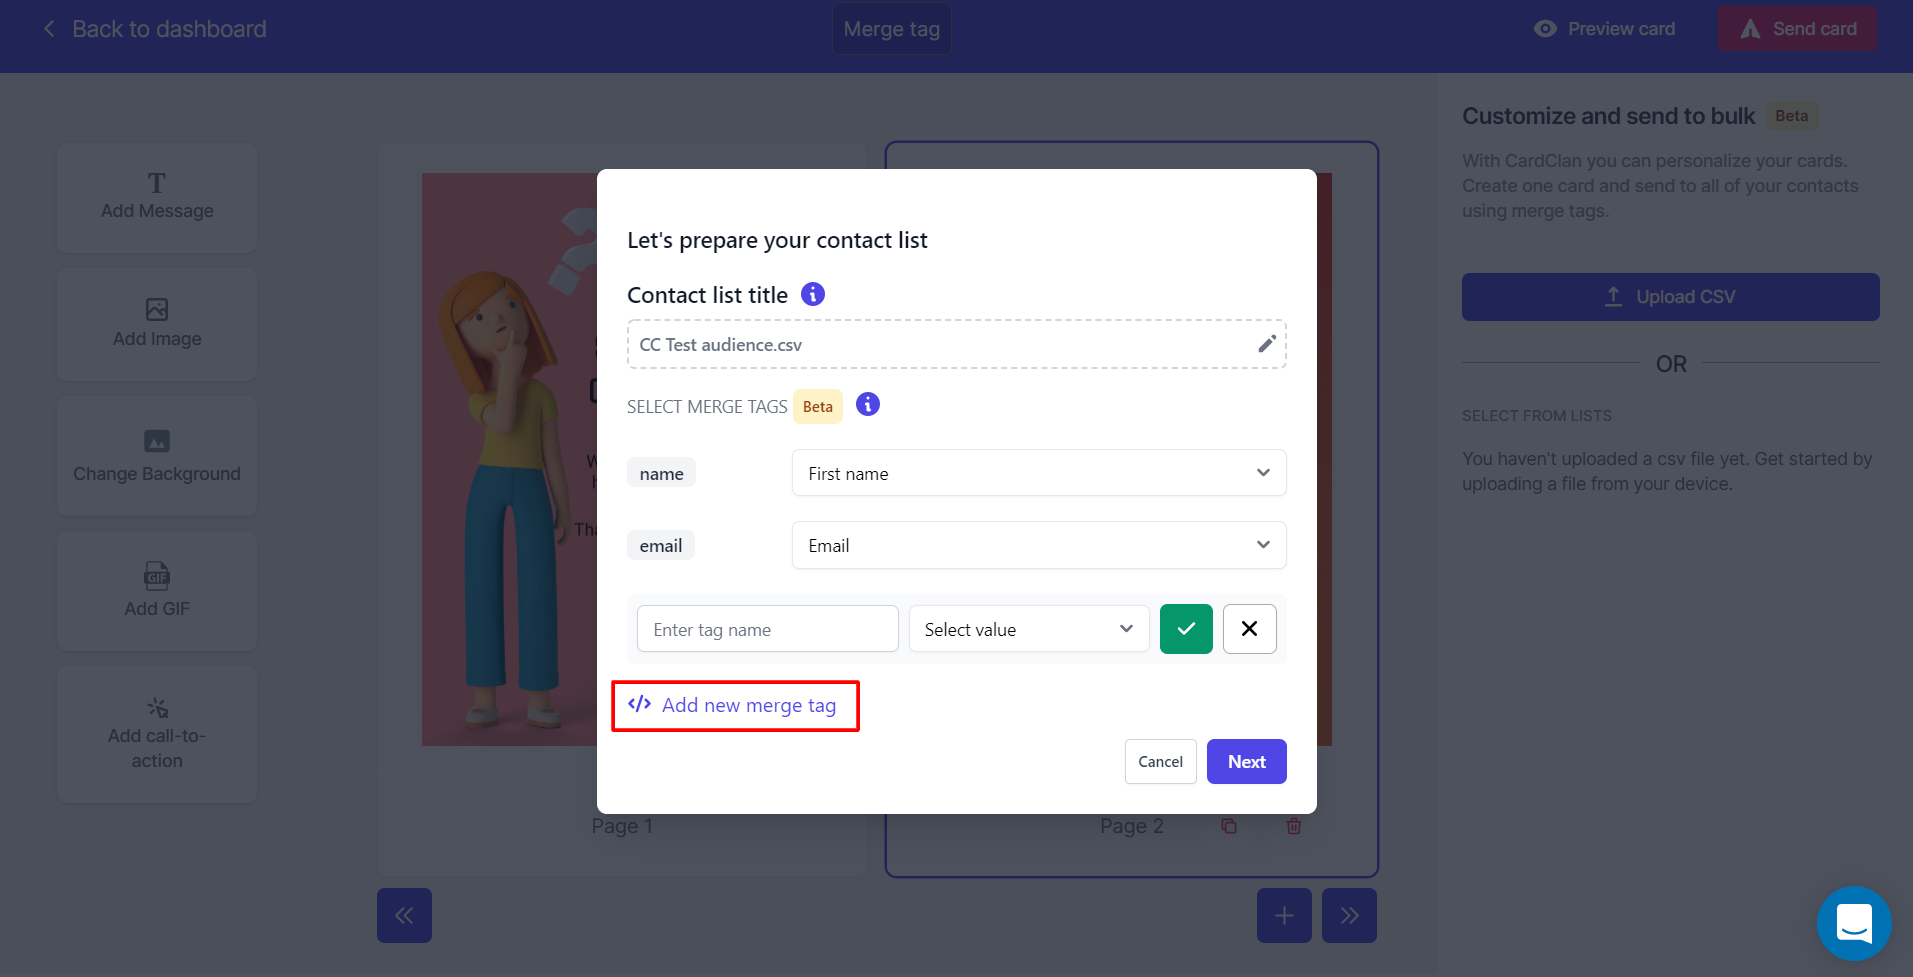Select Change Background
Screen dimensions: 1913x977
click(x=156, y=456)
